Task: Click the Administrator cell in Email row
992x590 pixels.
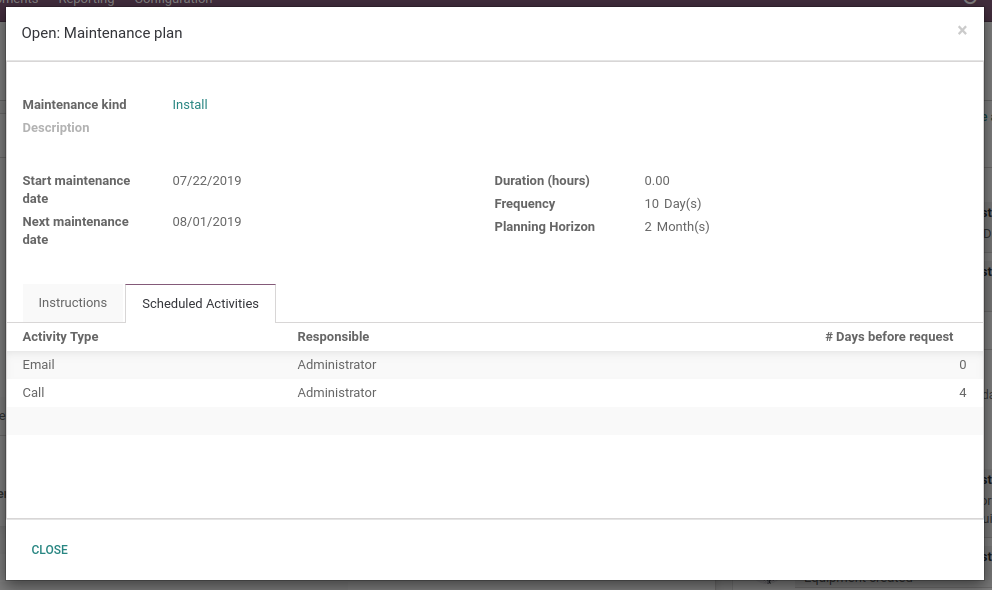Action: click(x=337, y=364)
